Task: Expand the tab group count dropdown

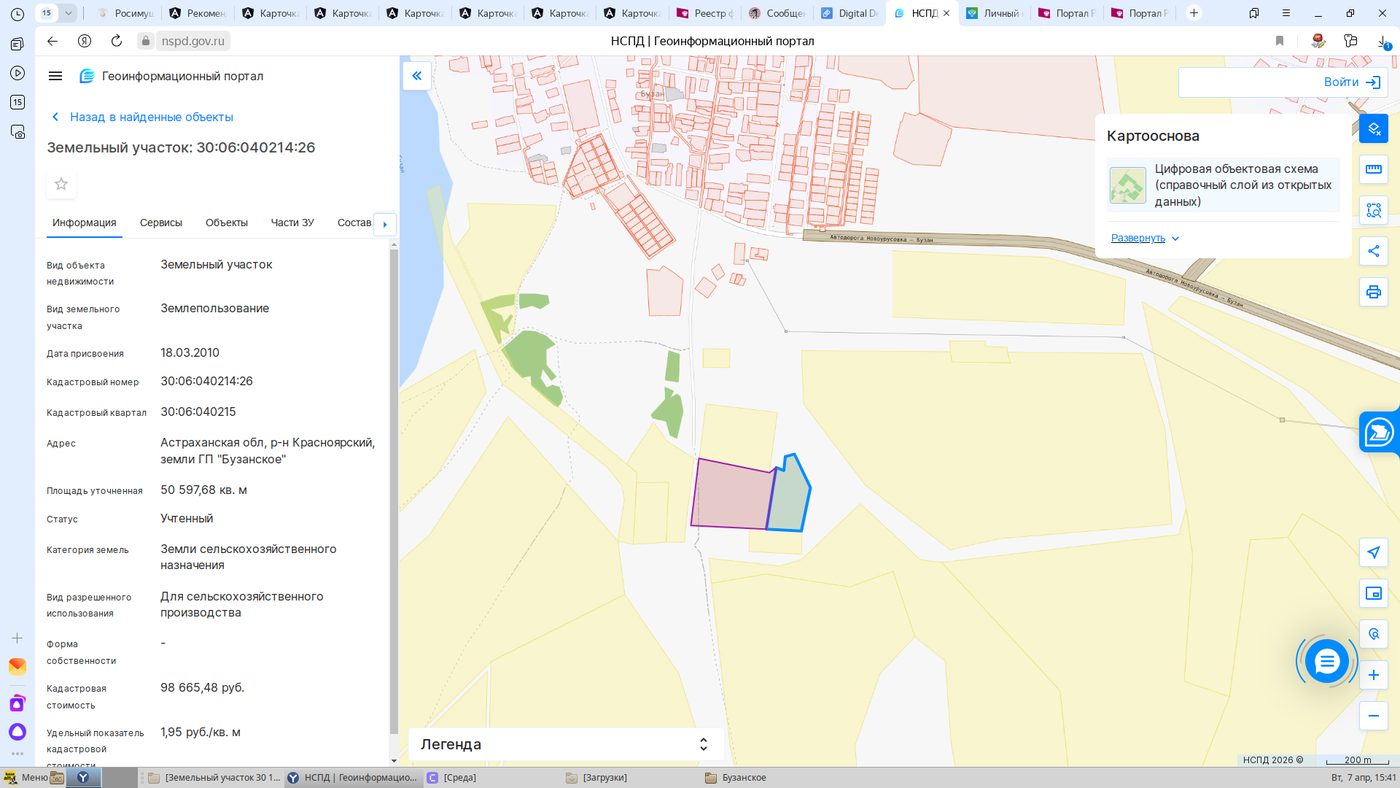Action: tap(68, 13)
